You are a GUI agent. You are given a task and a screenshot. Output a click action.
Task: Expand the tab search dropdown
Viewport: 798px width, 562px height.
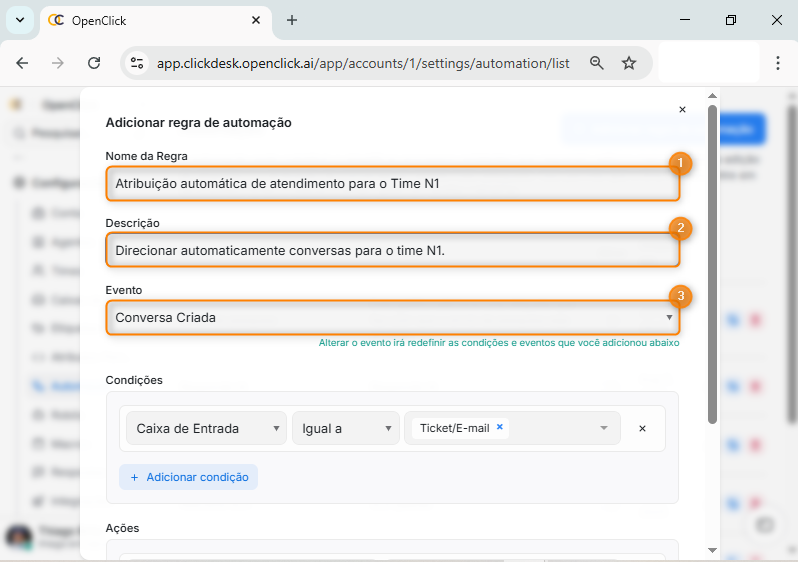point(19,20)
